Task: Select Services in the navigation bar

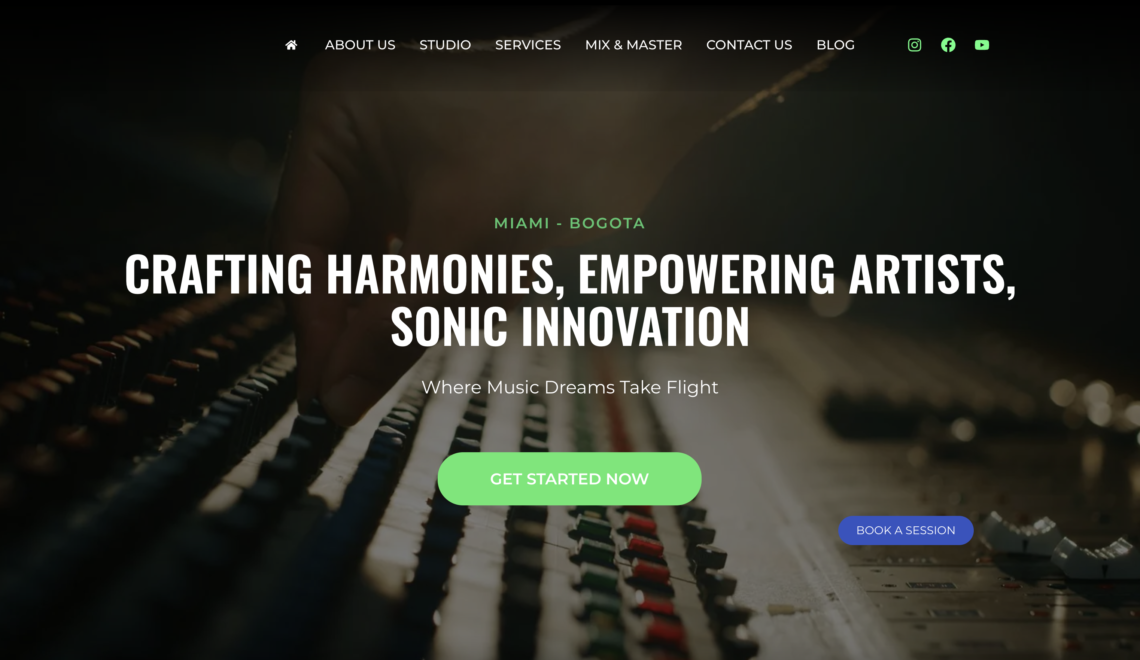Action: (528, 45)
